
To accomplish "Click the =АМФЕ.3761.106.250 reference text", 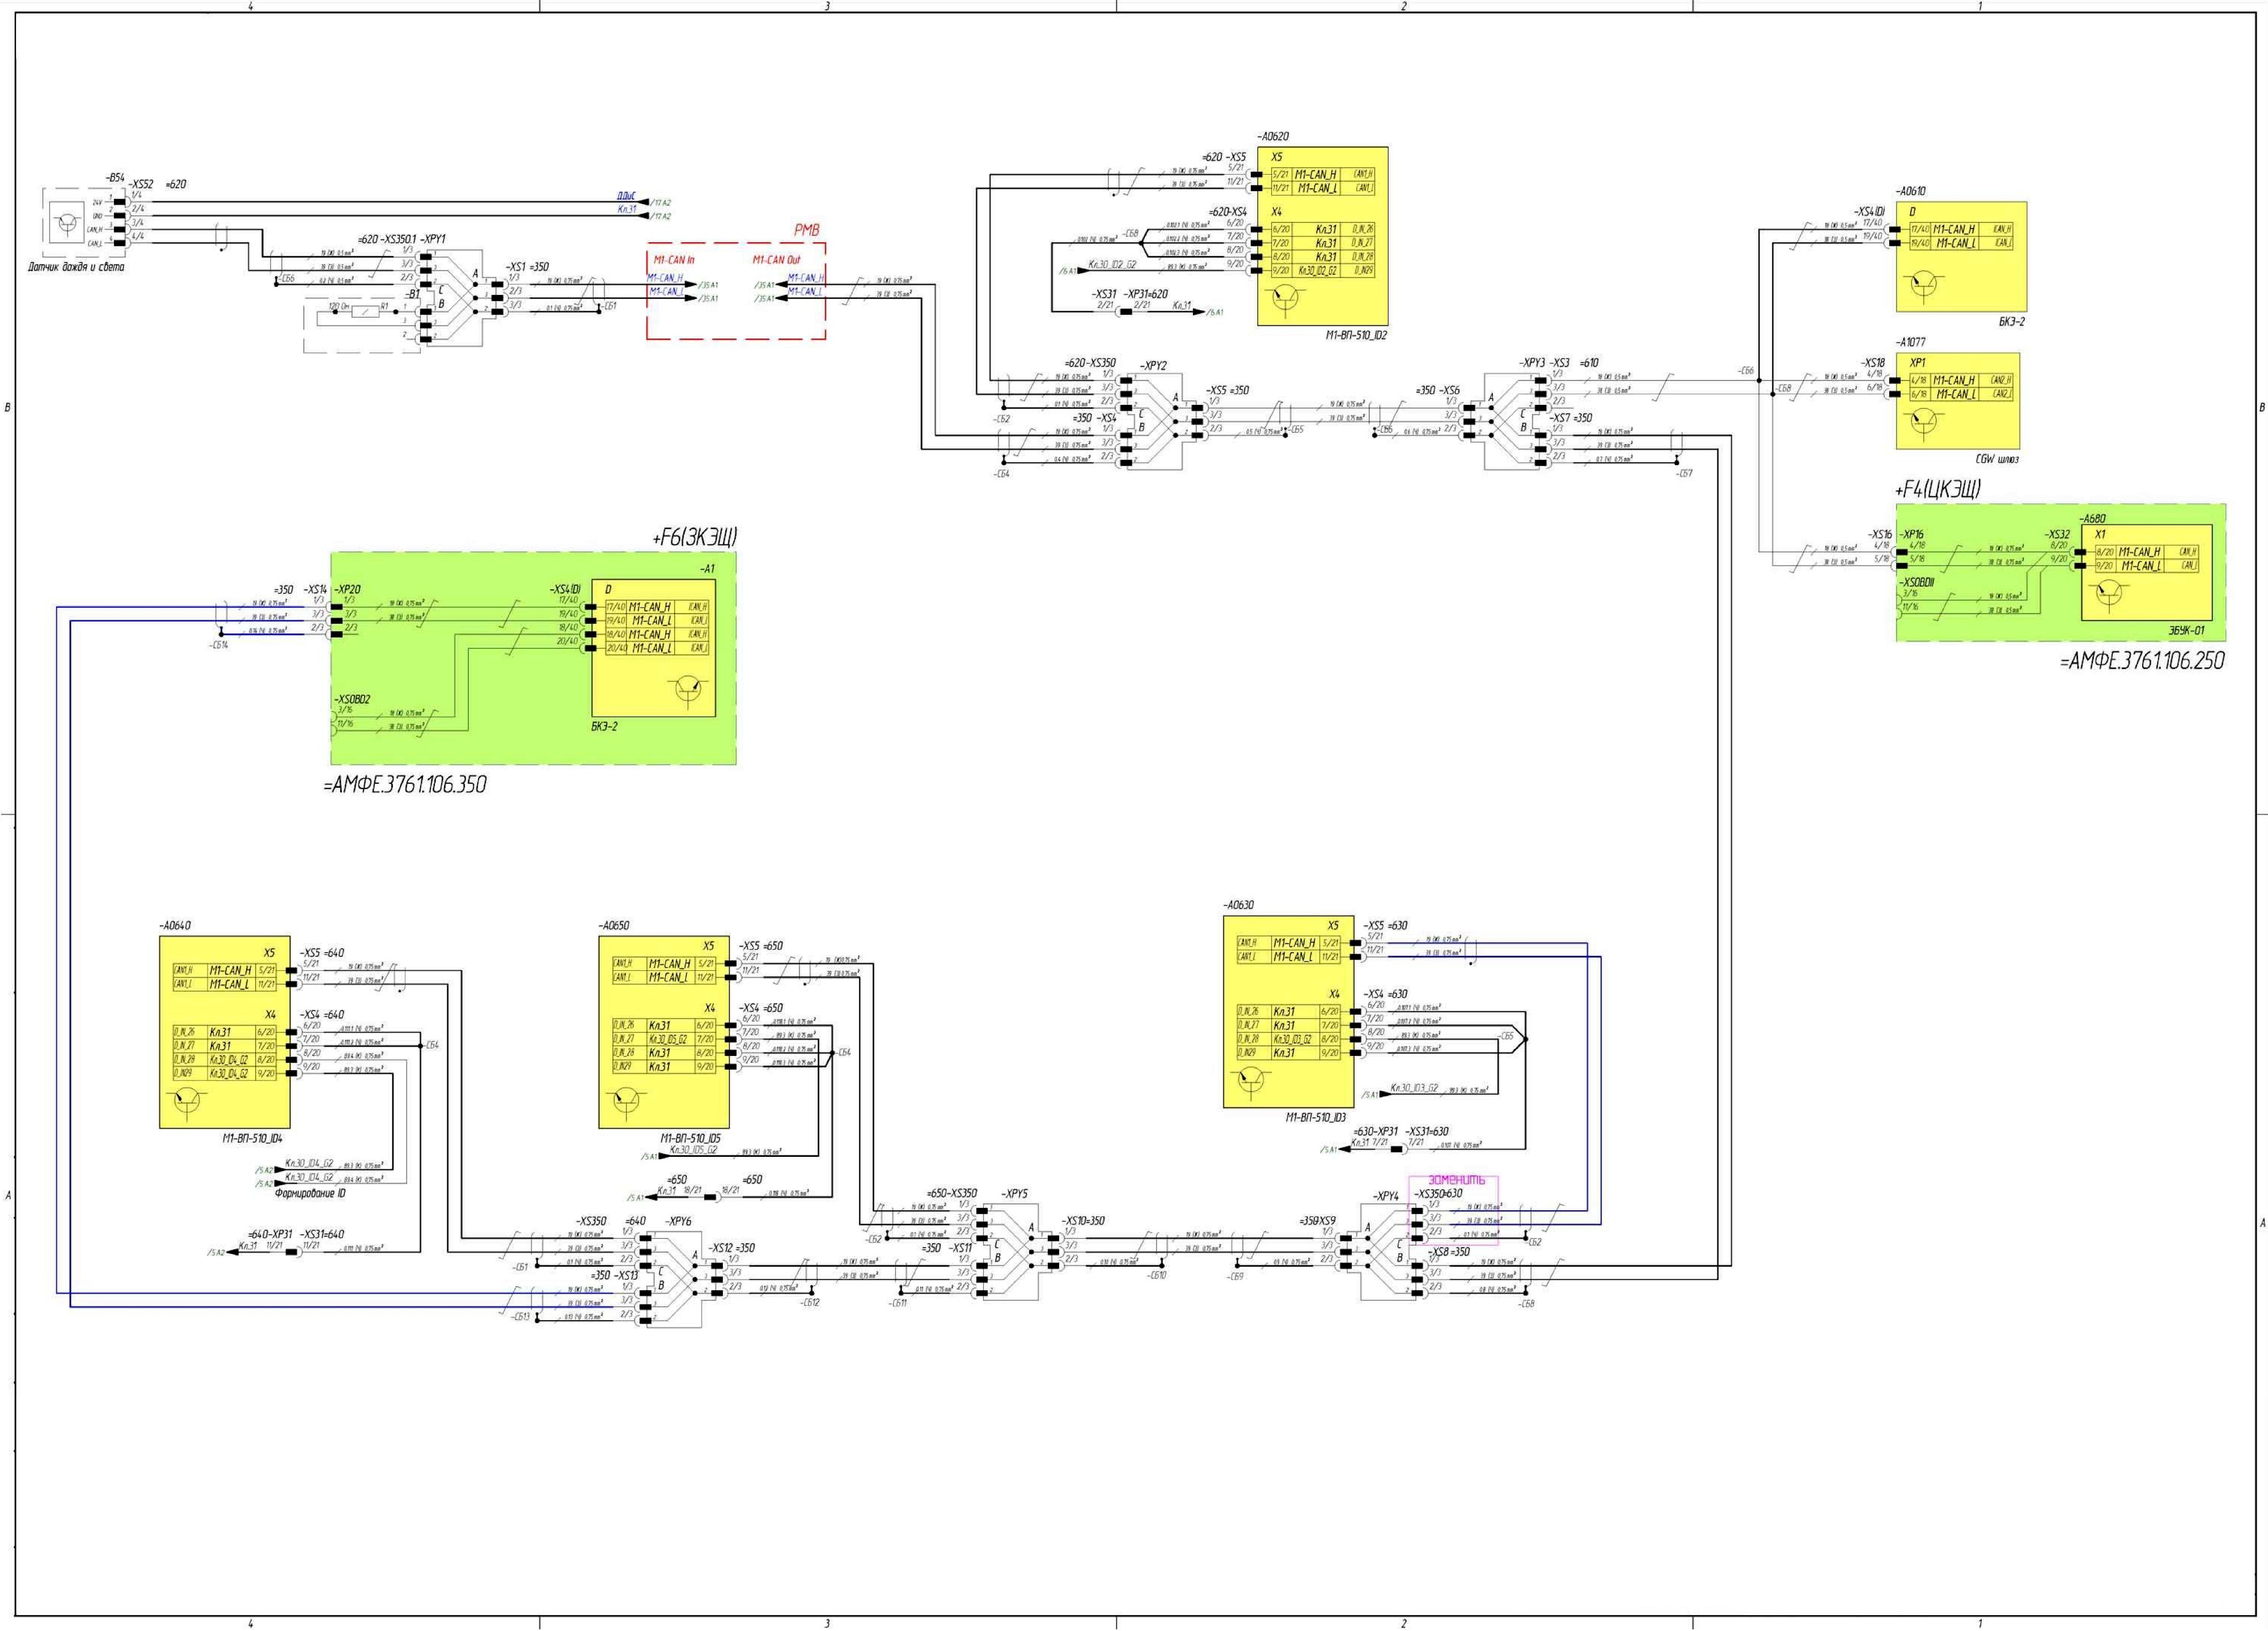I will tap(2142, 661).
